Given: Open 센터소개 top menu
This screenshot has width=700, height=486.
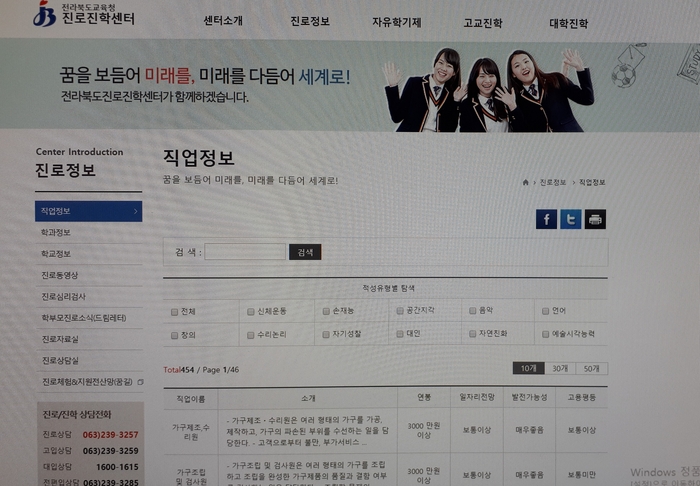Looking at the screenshot, I should [x=223, y=21].
